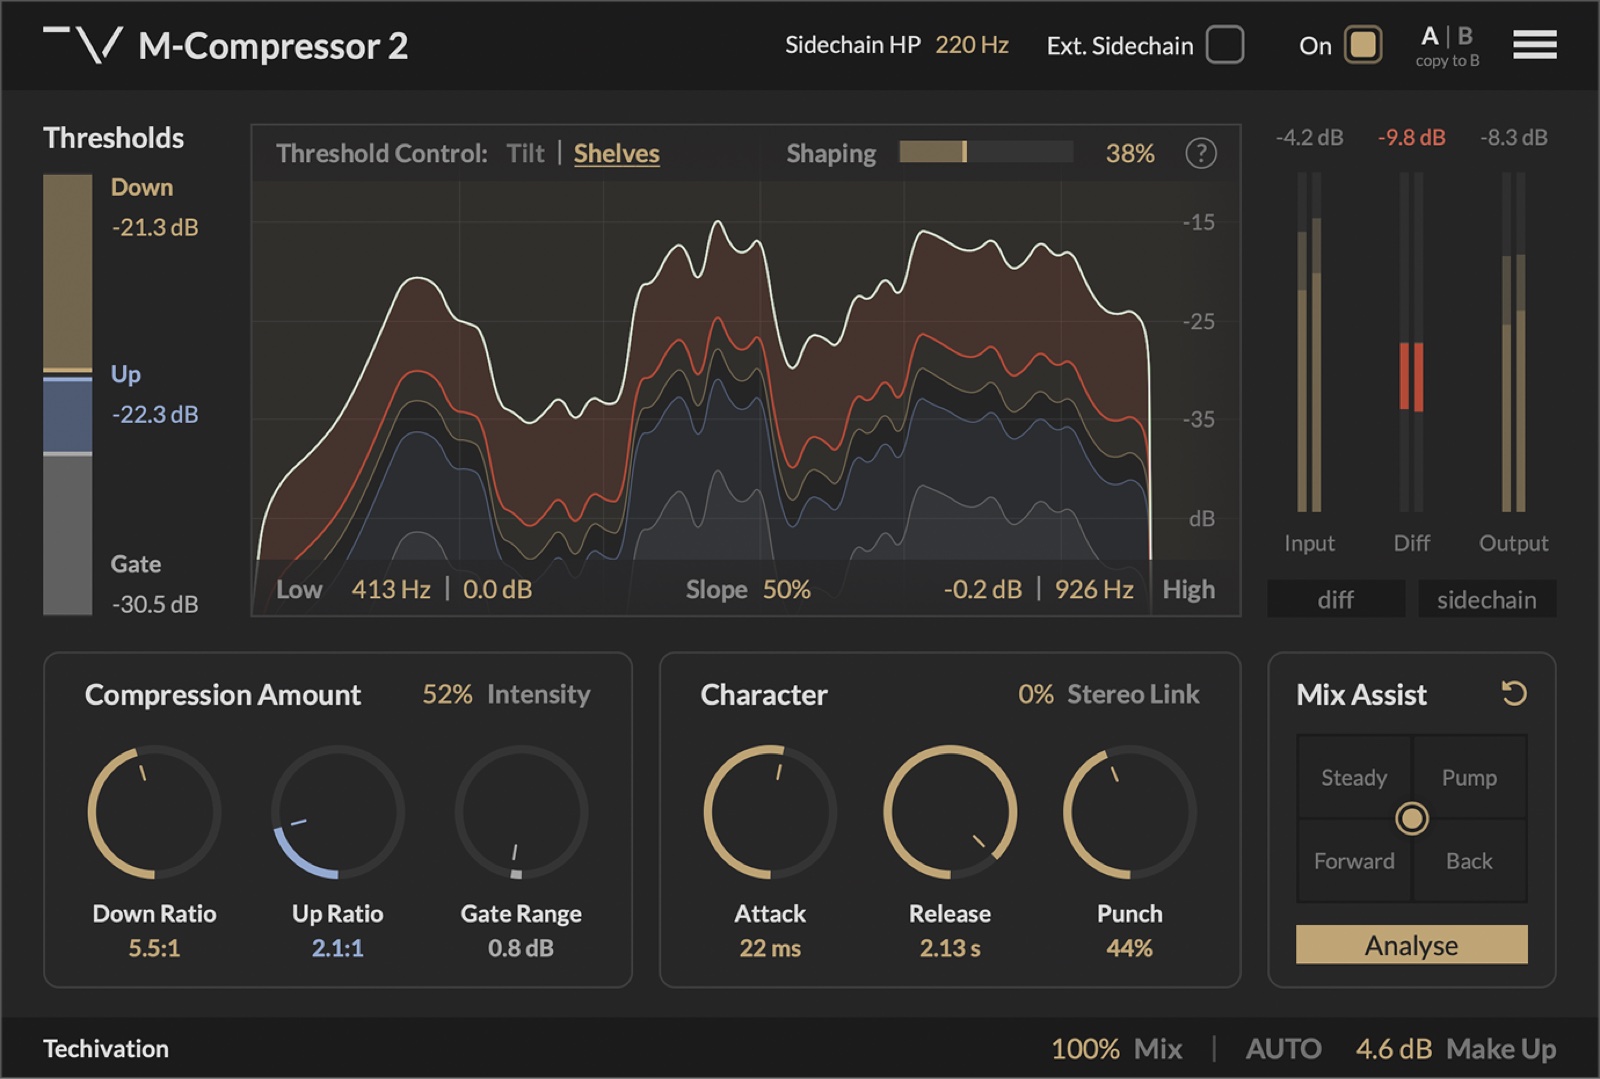Click the 44% Punch value
Viewport: 1600px width, 1079px height.
(1130, 948)
